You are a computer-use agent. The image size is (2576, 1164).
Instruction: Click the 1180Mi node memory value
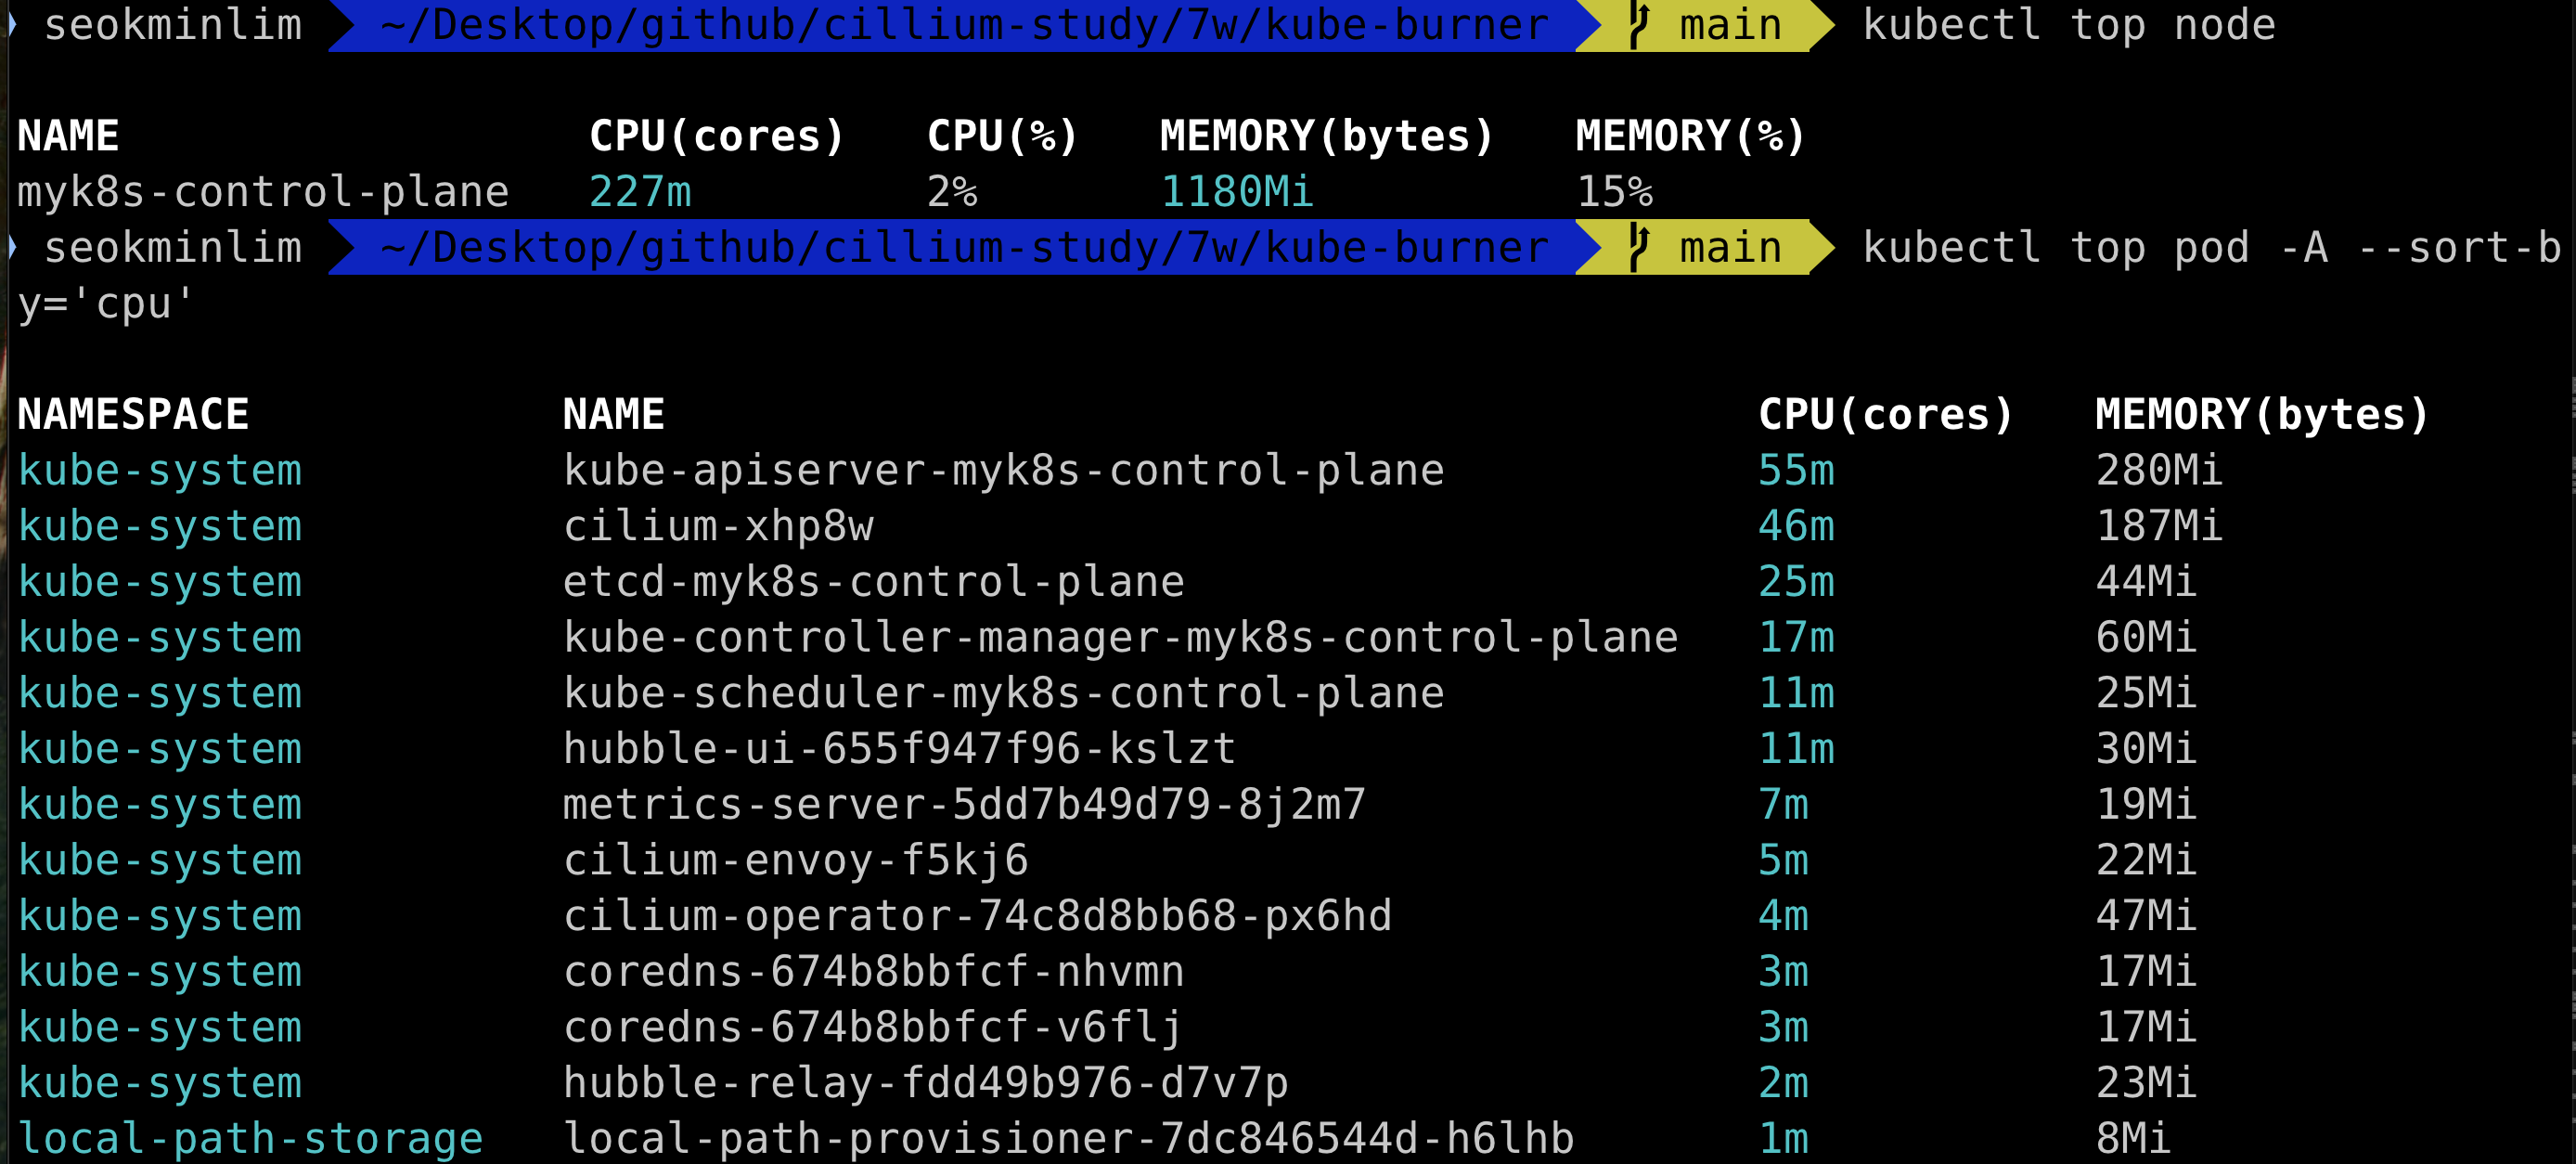click(1236, 191)
